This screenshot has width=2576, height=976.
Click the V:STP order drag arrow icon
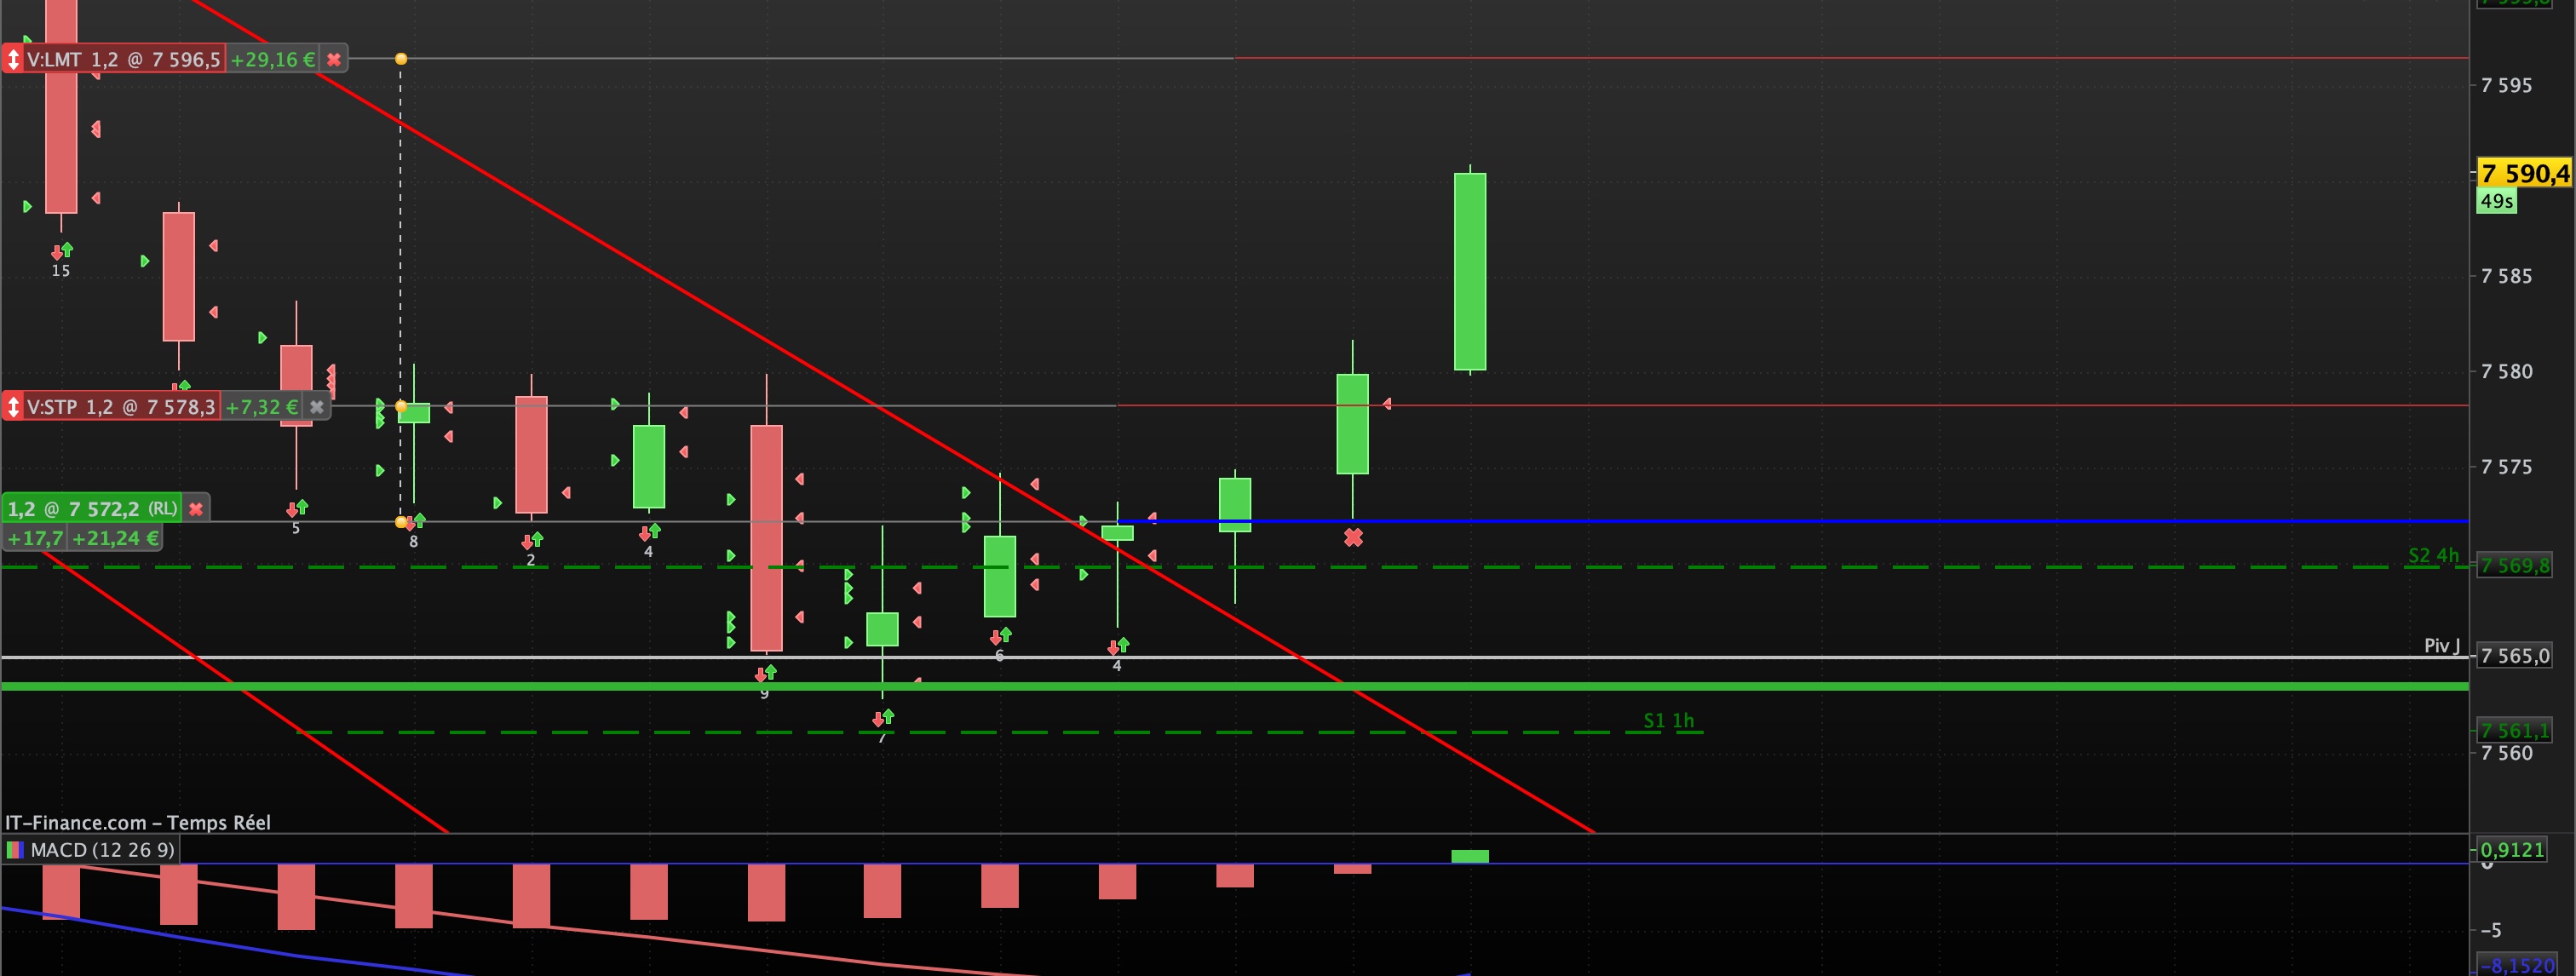[x=13, y=407]
